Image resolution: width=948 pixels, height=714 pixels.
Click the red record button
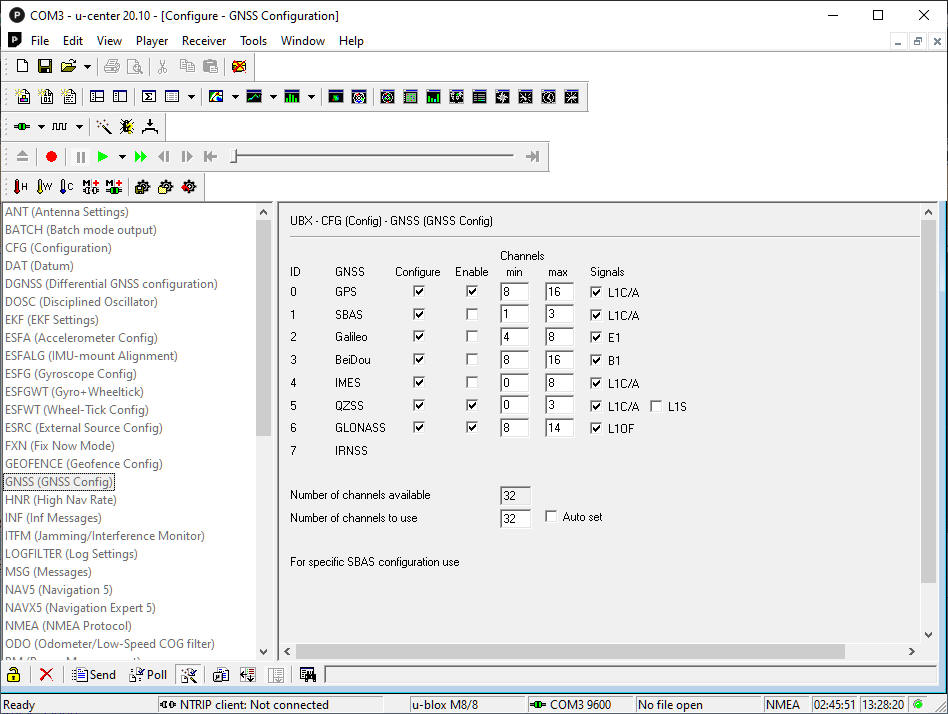tap(51, 157)
